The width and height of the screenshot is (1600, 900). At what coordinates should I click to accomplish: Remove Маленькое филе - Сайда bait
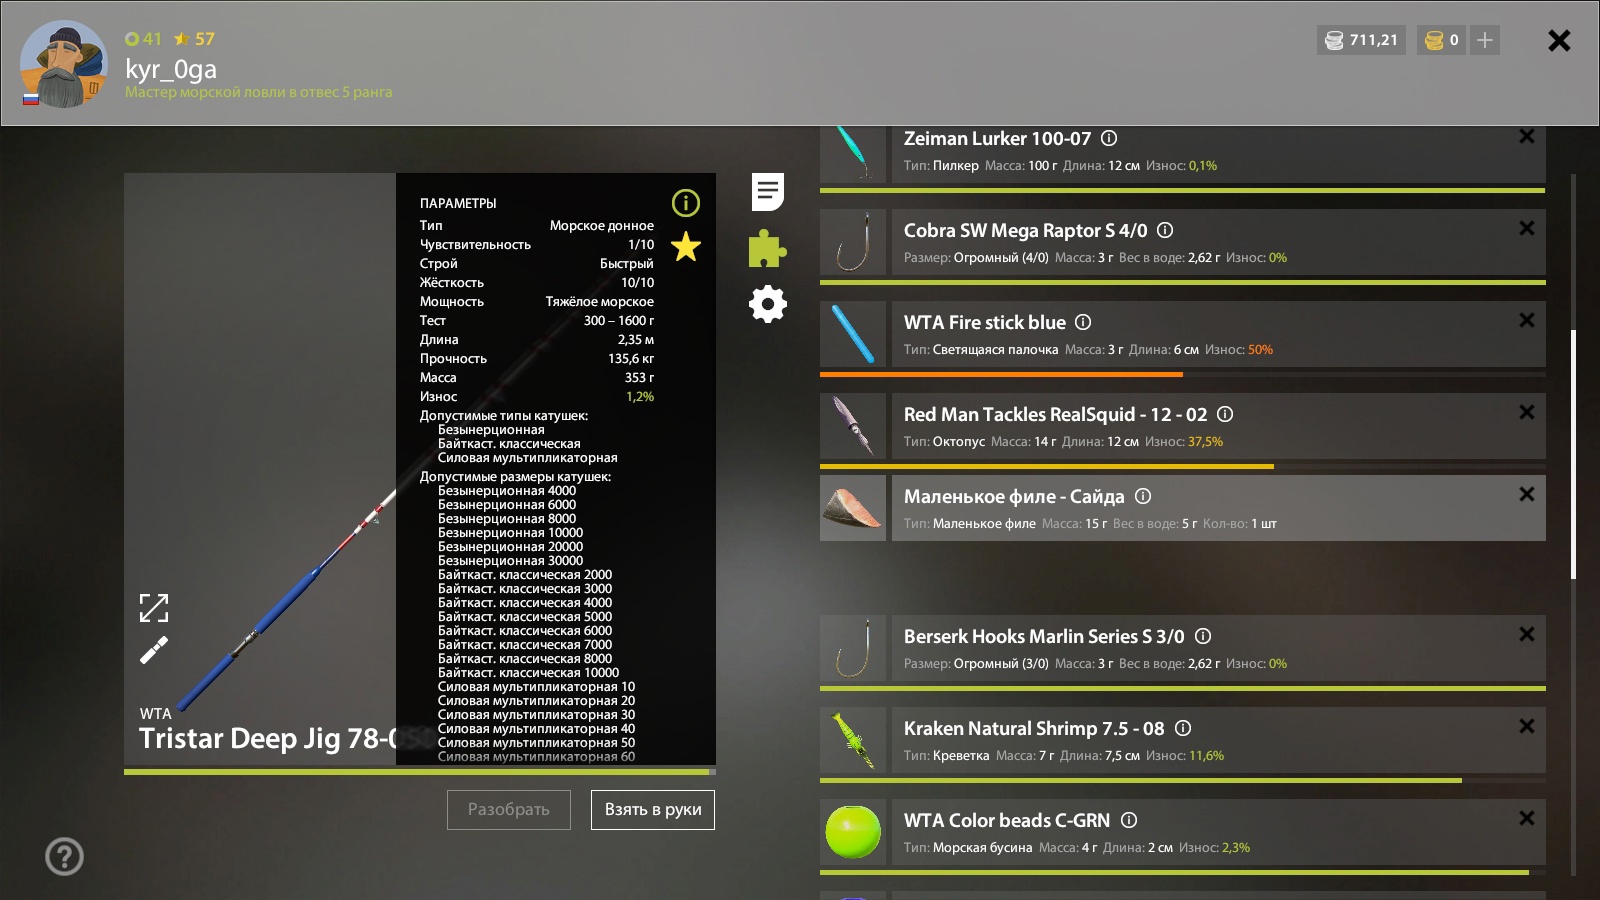tap(1527, 494)
